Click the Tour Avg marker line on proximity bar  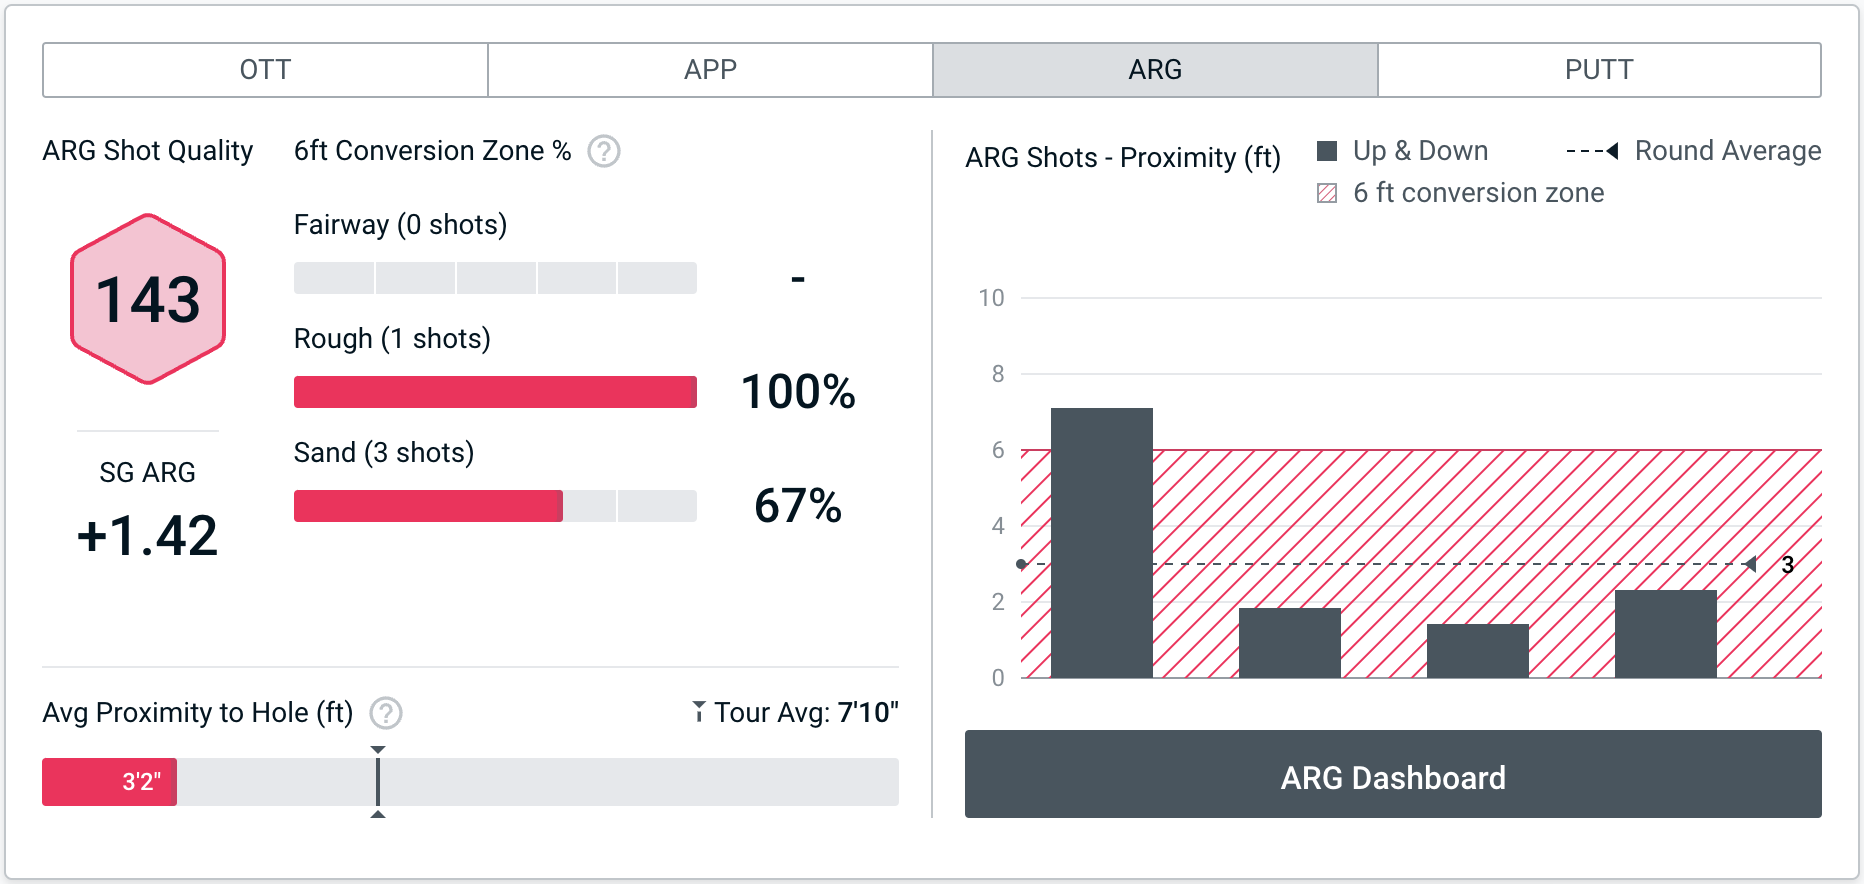[378, 782]
